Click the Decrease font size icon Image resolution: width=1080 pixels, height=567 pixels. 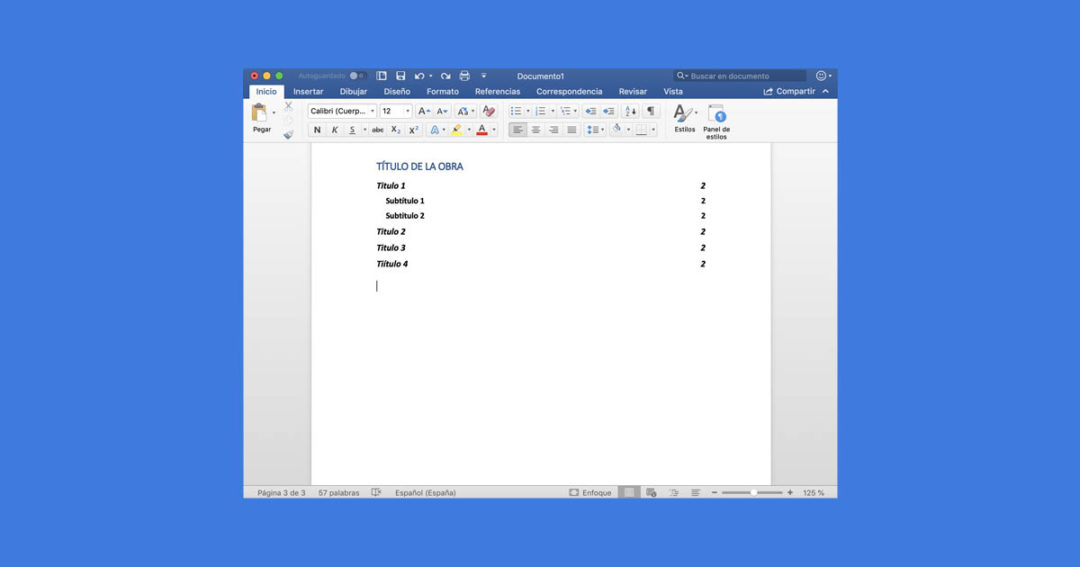tap(442, 111)
